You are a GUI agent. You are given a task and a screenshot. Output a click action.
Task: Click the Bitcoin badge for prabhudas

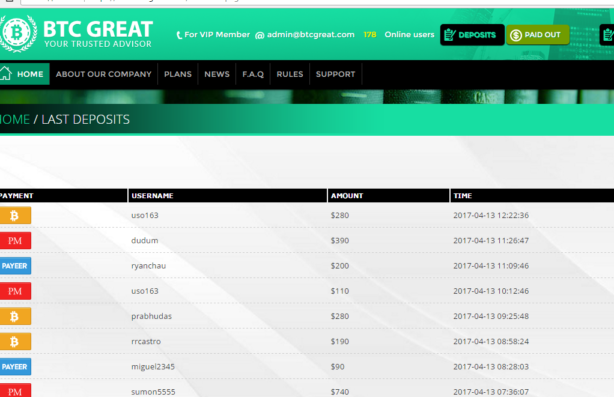[15, 316]
